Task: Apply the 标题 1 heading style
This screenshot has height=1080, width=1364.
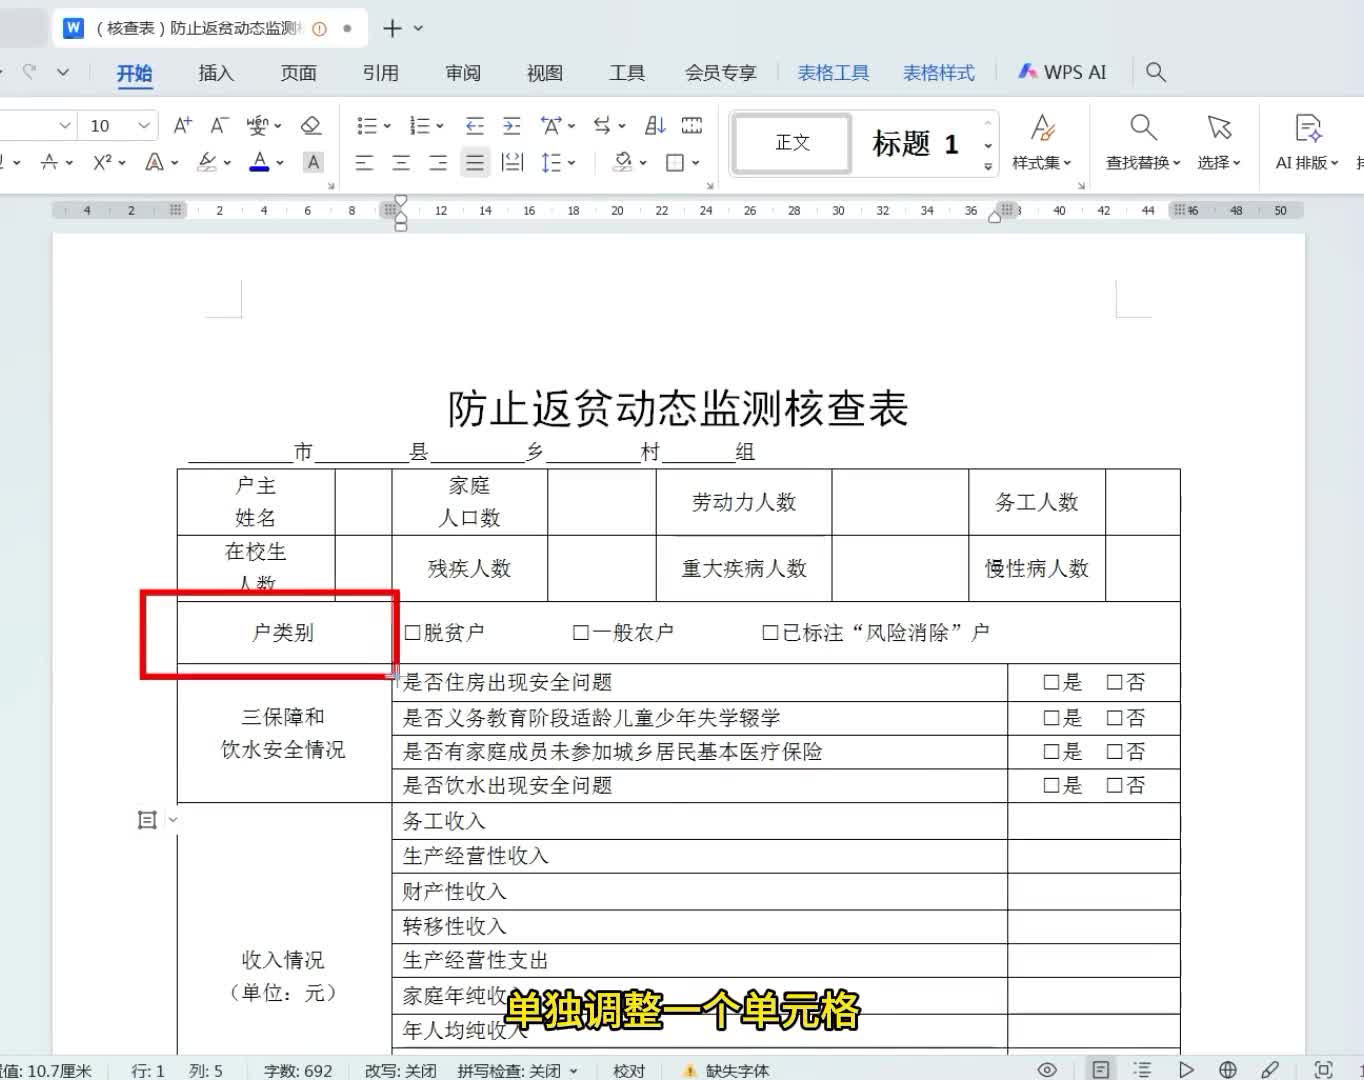Action: 914,144
